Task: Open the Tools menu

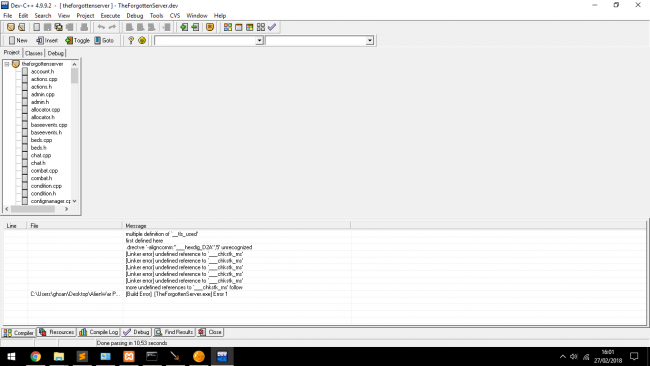Action: 156,16
